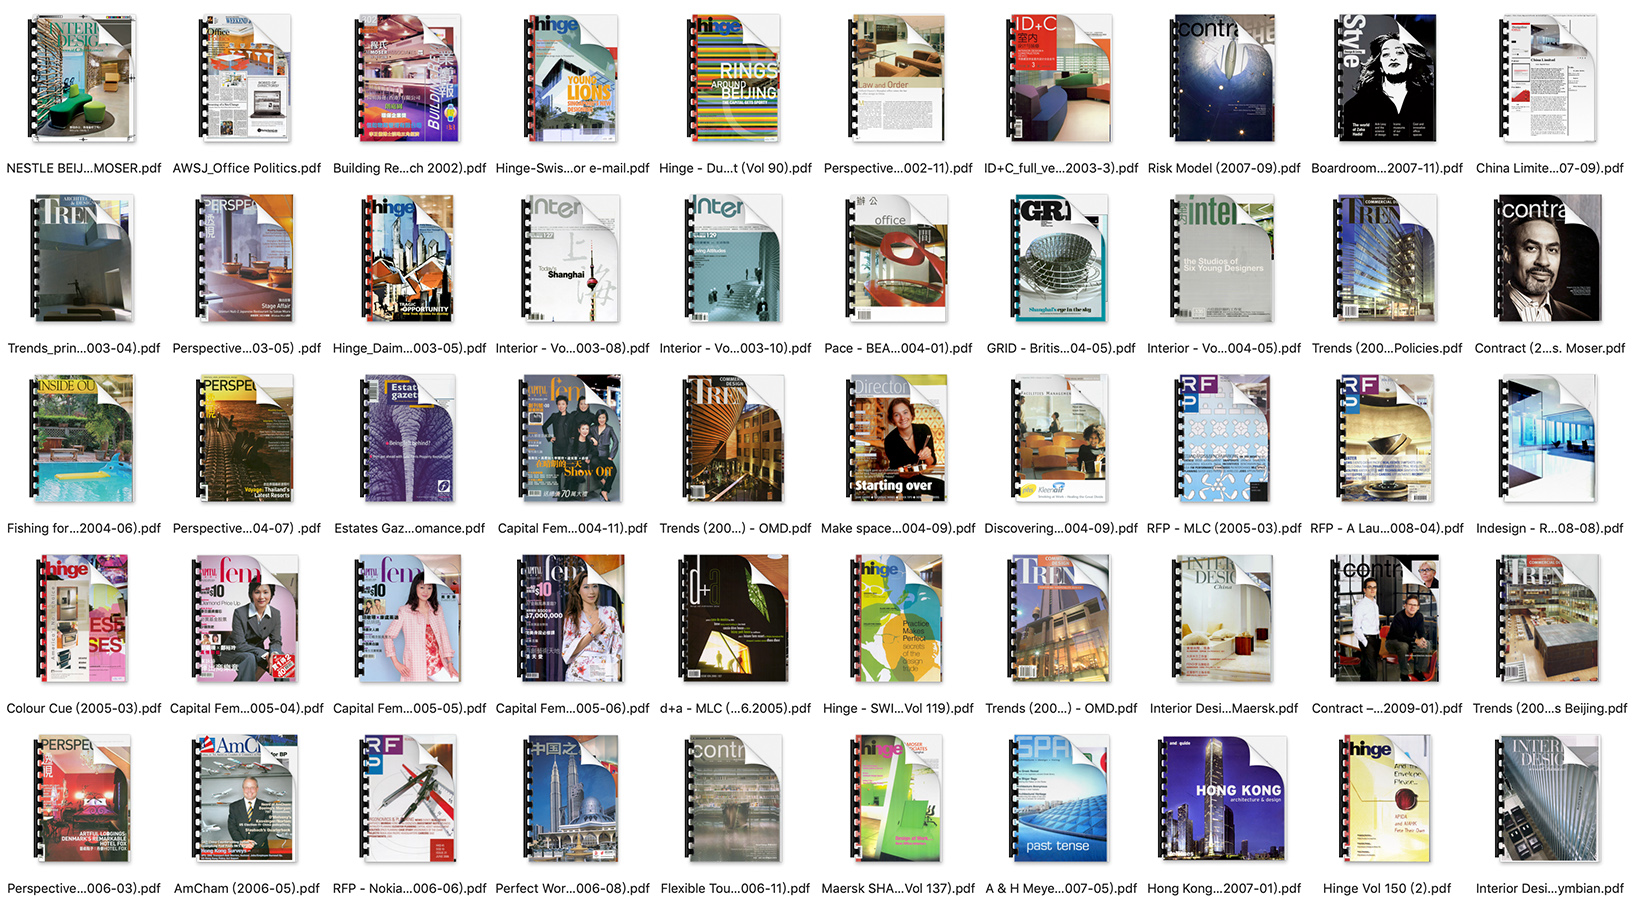
Task: Select the Capital Fem...004-11).pdf icon
Action: (572, 438)
